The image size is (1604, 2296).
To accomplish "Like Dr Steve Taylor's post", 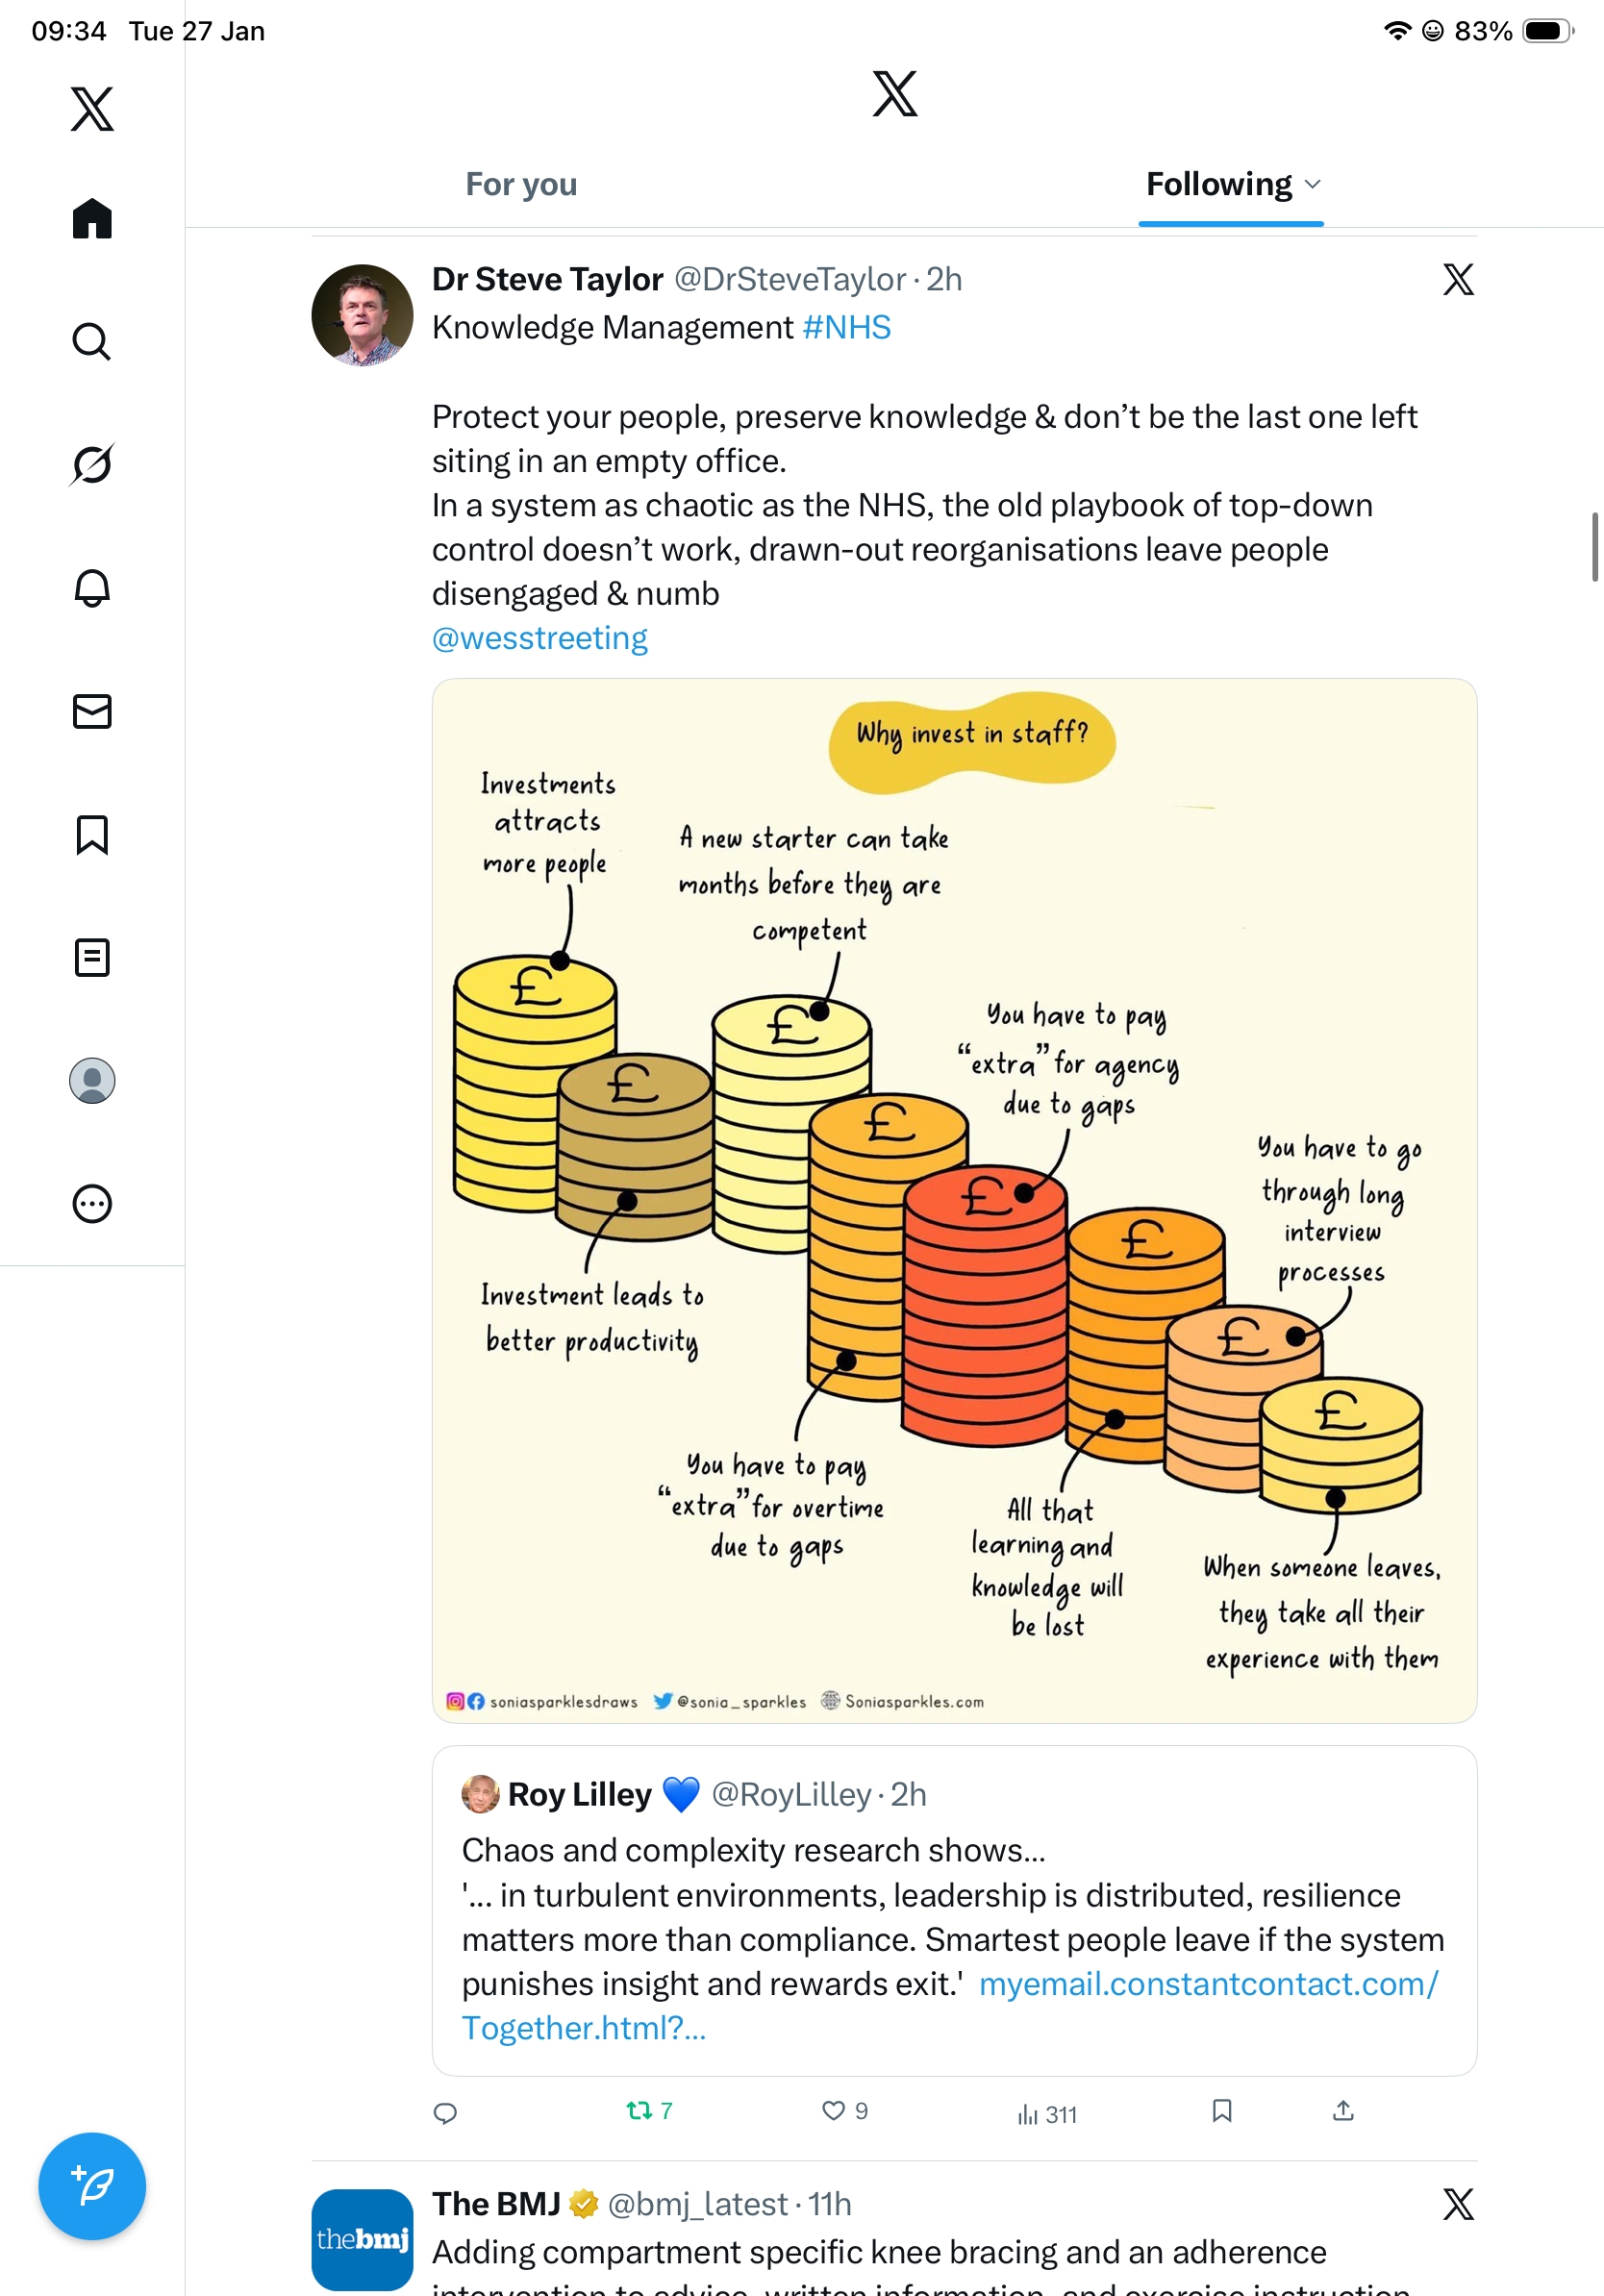I will [833, 2110].
